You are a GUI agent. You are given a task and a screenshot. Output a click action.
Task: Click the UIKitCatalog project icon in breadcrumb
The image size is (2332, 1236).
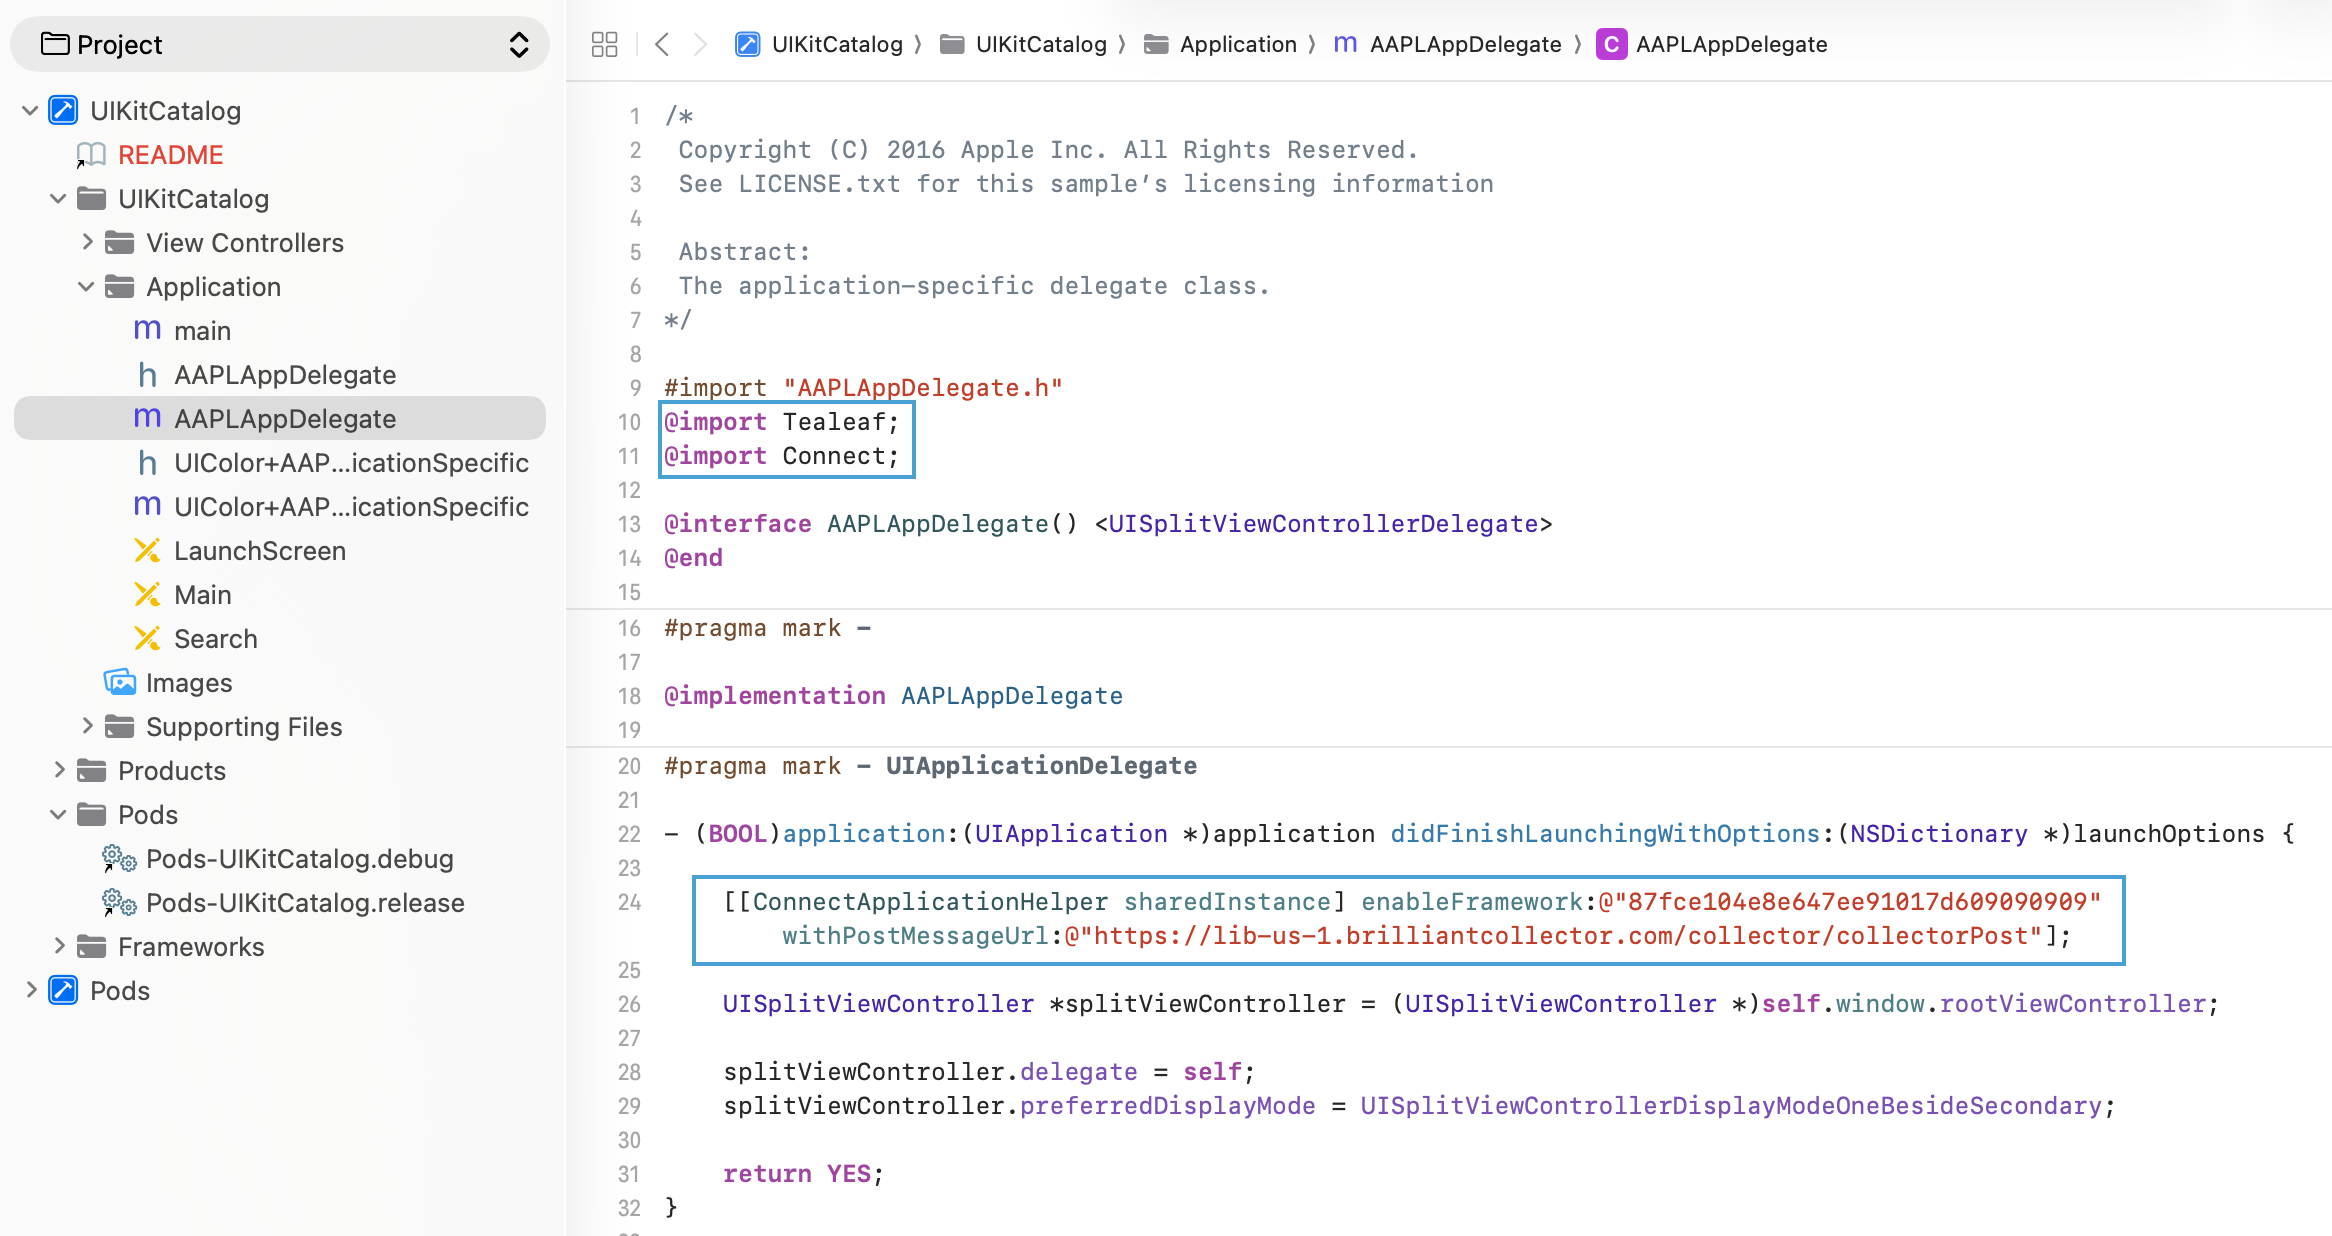tap(747, 44)
